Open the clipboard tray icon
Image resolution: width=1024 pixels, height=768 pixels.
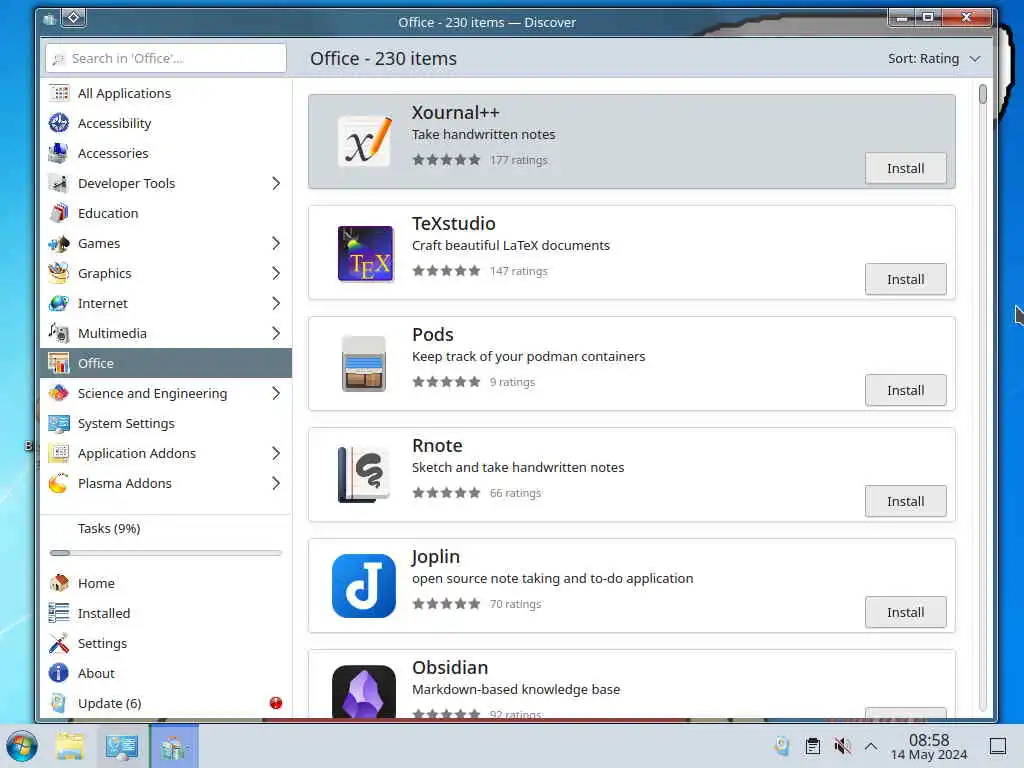812,746
